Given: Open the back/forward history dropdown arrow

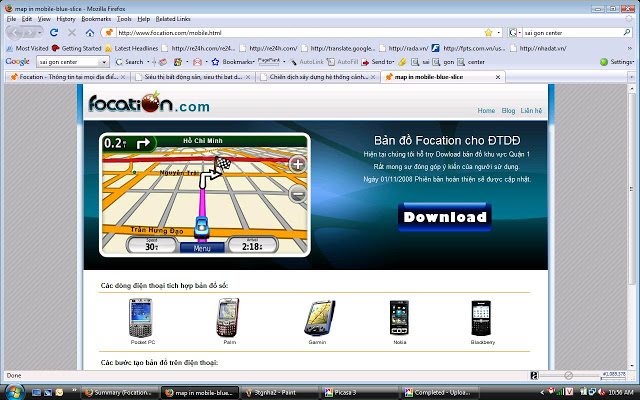Looking at the screenshot, I should 40,32.
